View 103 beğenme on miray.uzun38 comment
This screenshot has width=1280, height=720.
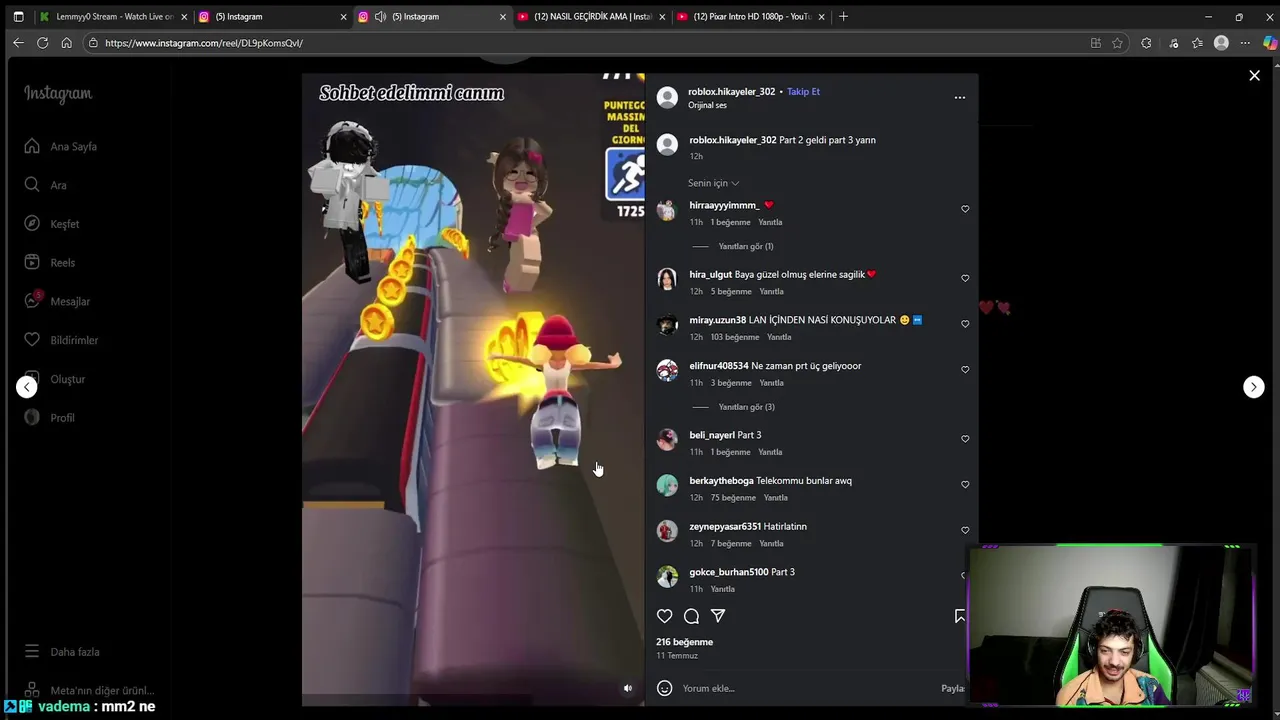click(735, 337)
